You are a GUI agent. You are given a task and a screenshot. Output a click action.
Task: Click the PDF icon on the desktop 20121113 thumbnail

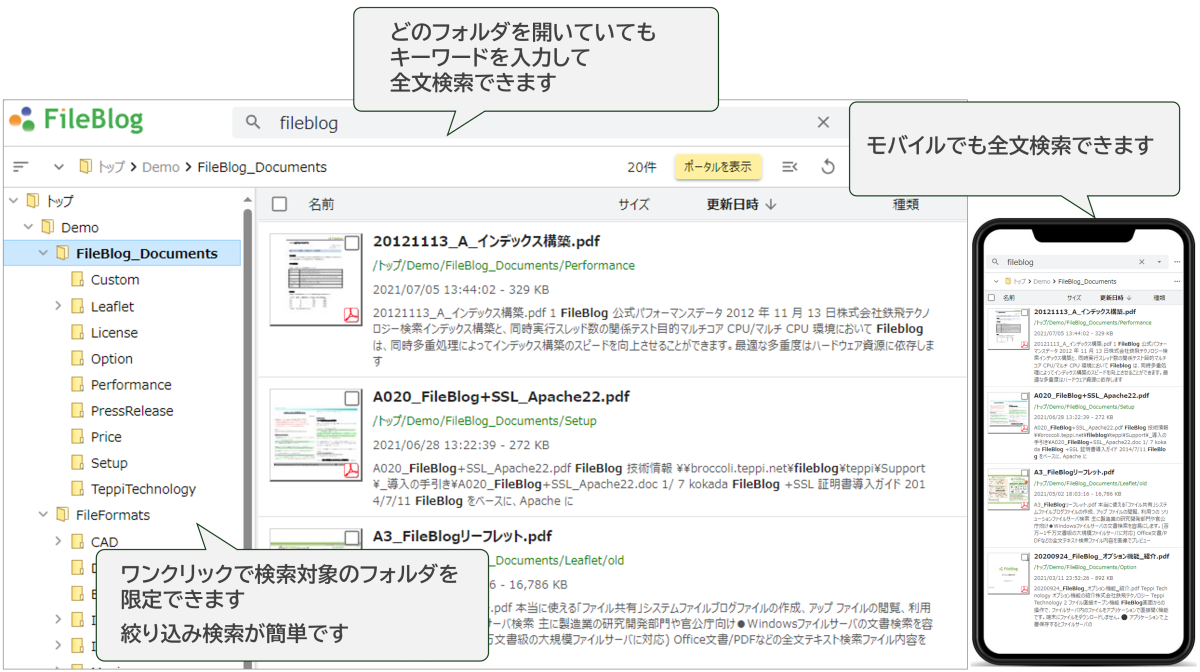coord(352,316)
